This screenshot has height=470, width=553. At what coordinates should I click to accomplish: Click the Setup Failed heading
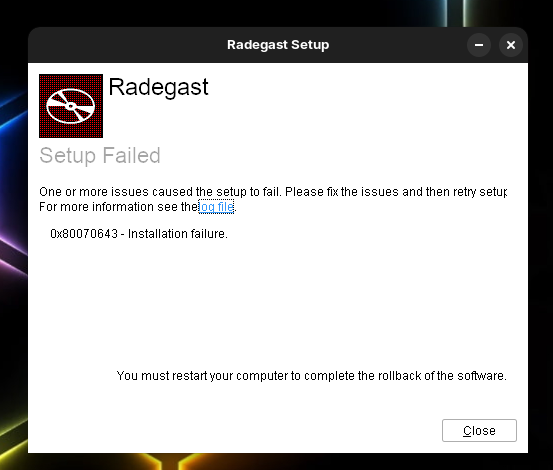pyautogui.click(x=100, y=155)
